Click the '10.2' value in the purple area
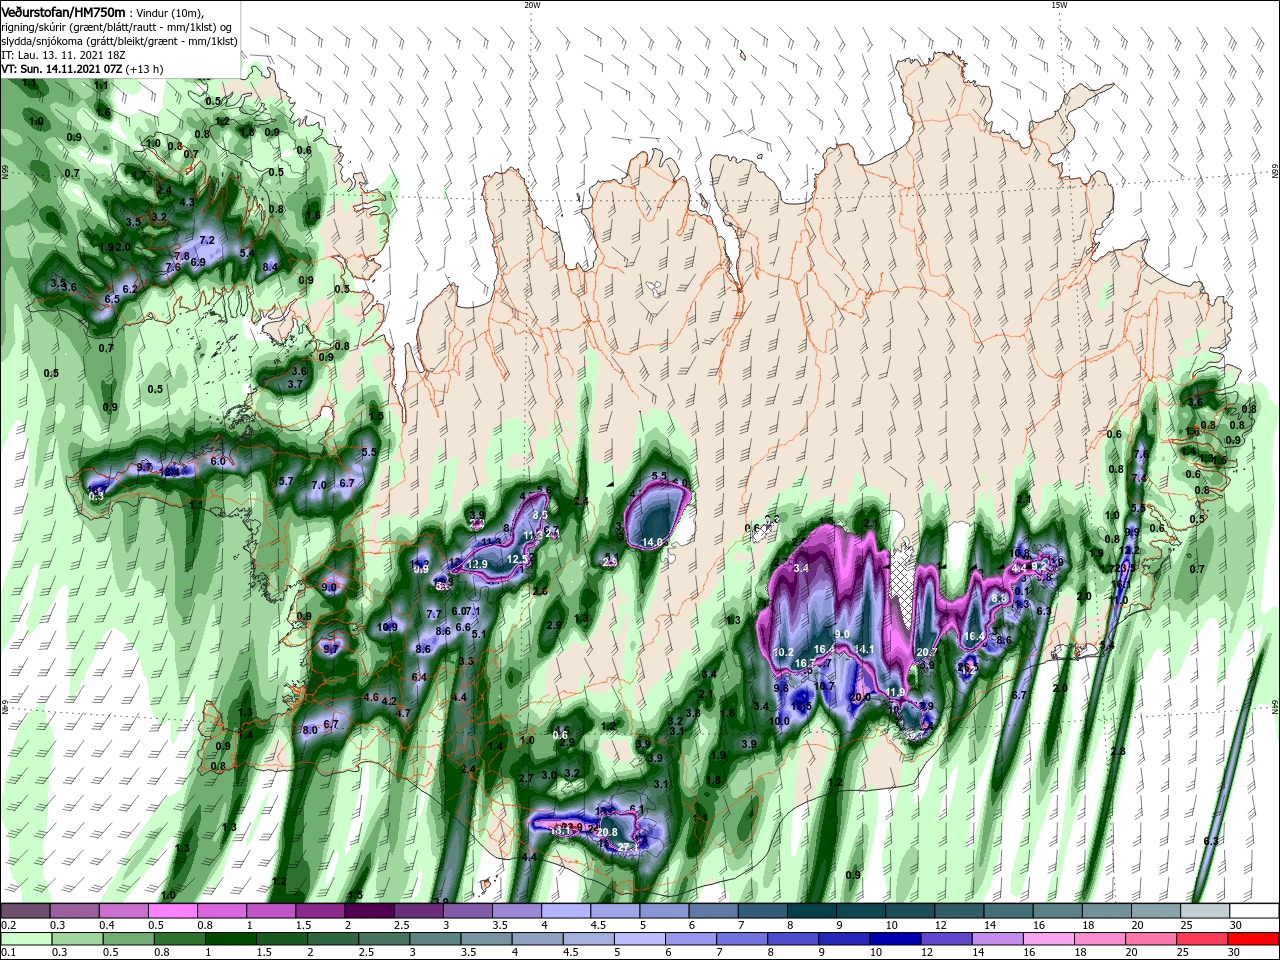The height and width of the screenshot is (960, 1280). click(x=783, y=652)
